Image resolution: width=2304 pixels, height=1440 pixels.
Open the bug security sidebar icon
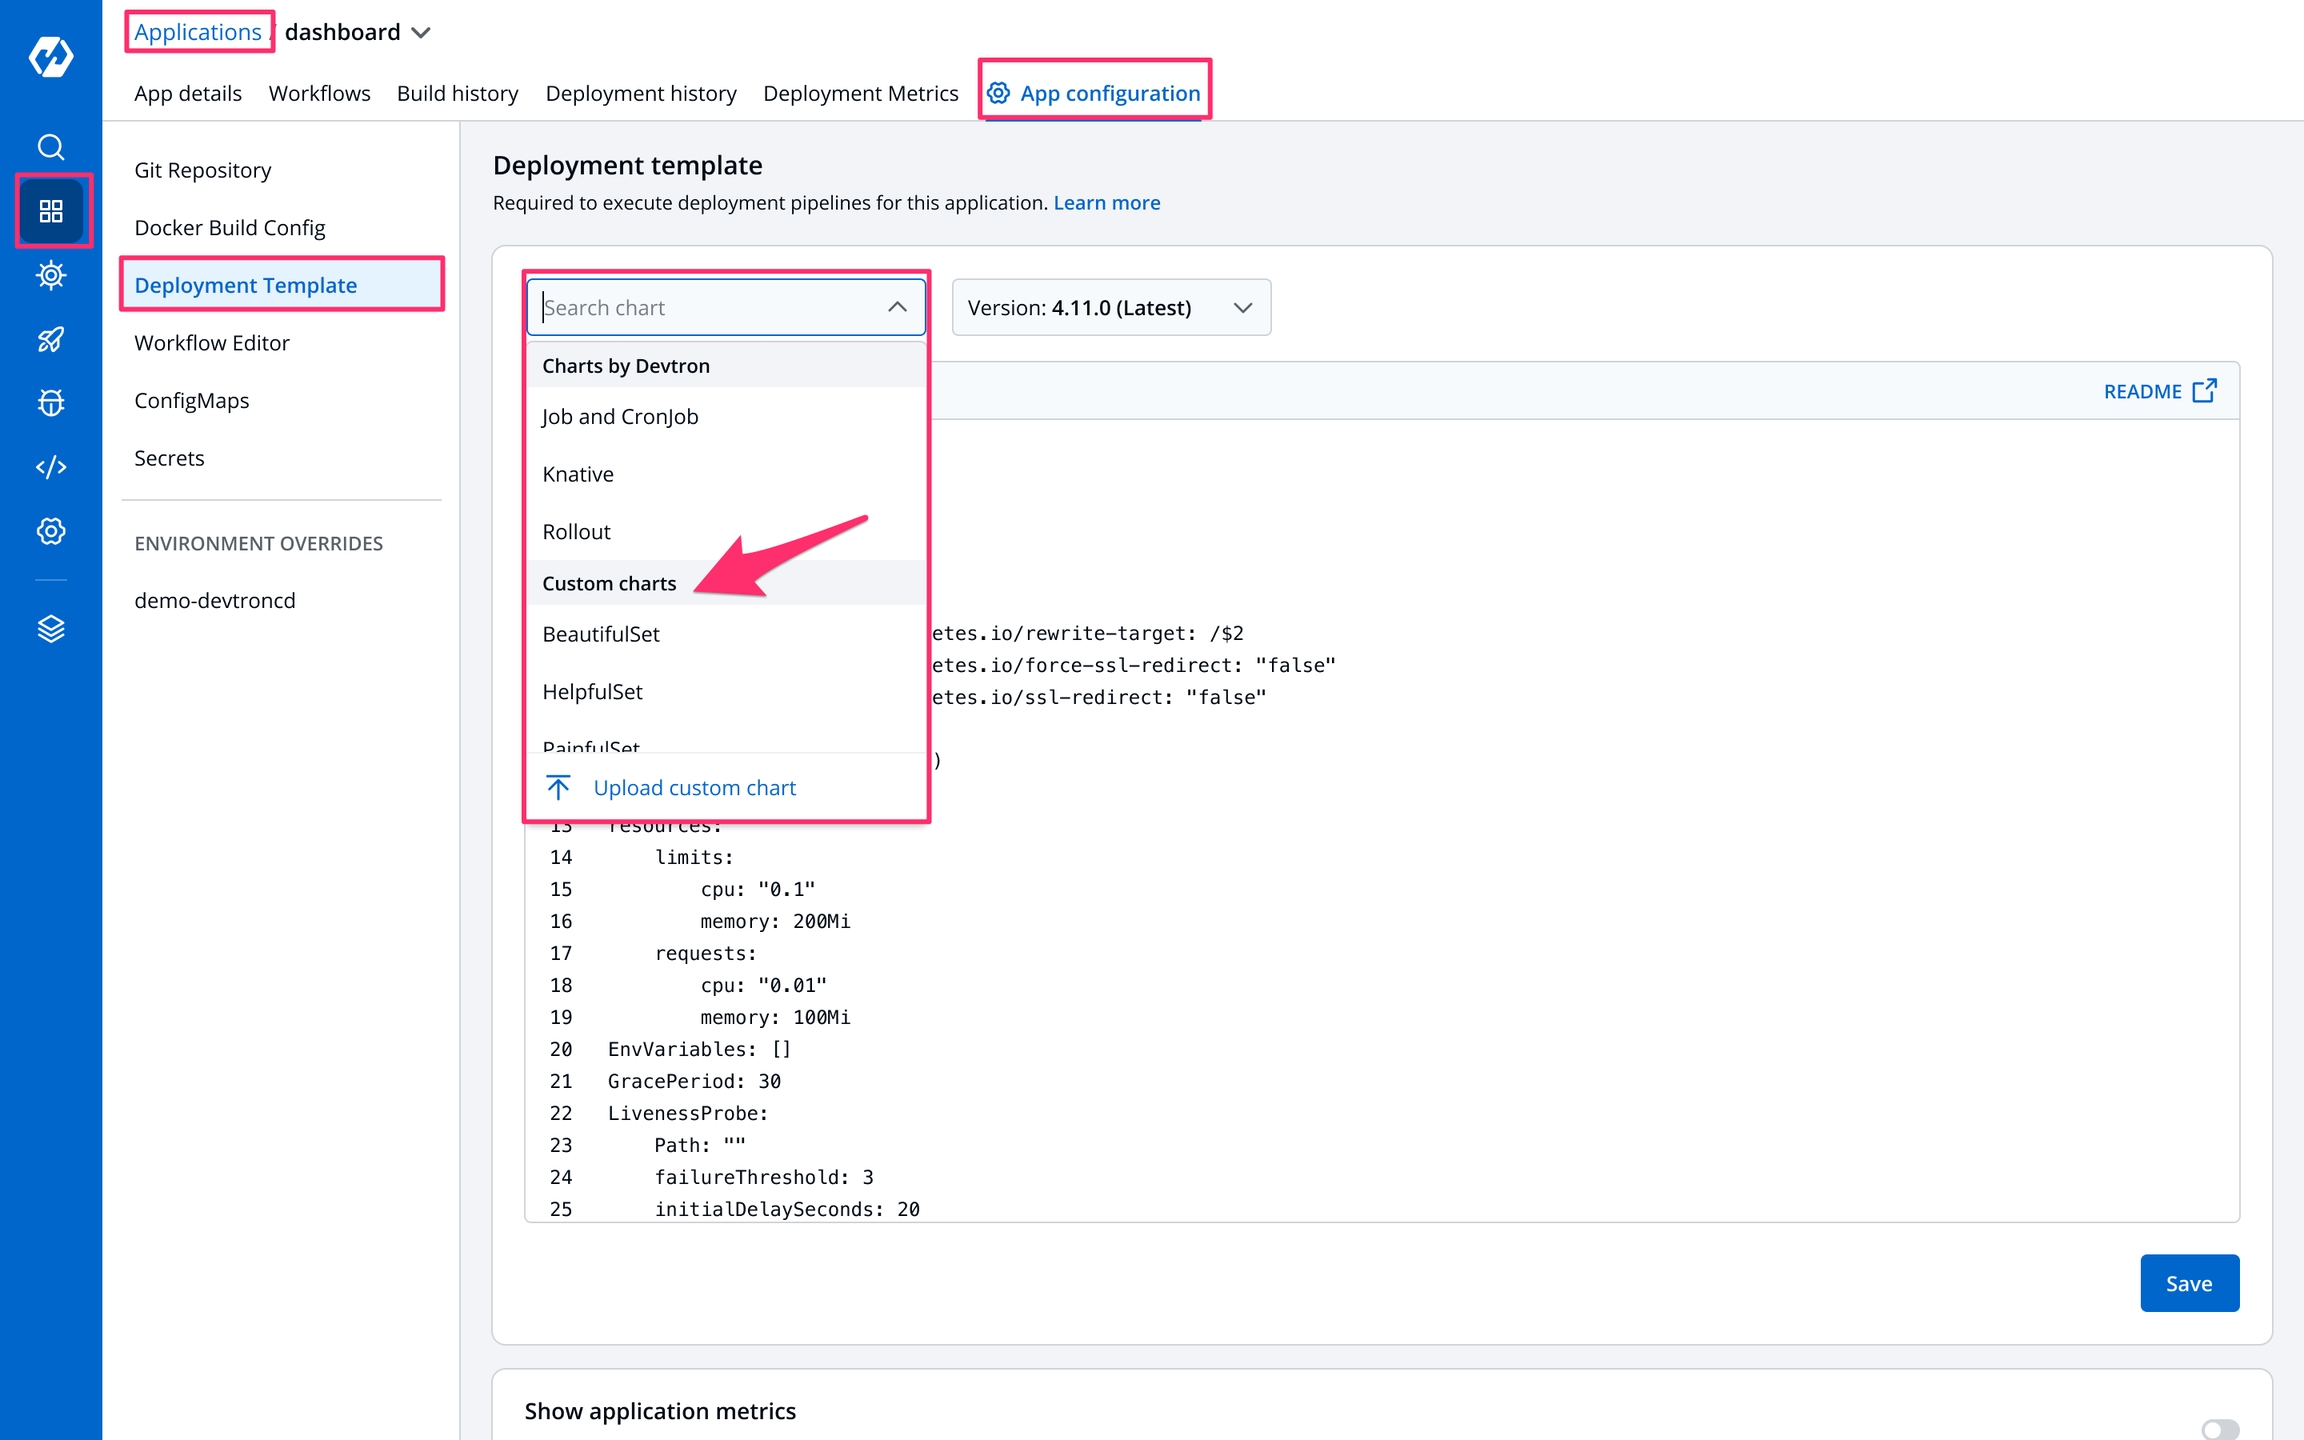(50, 403)
